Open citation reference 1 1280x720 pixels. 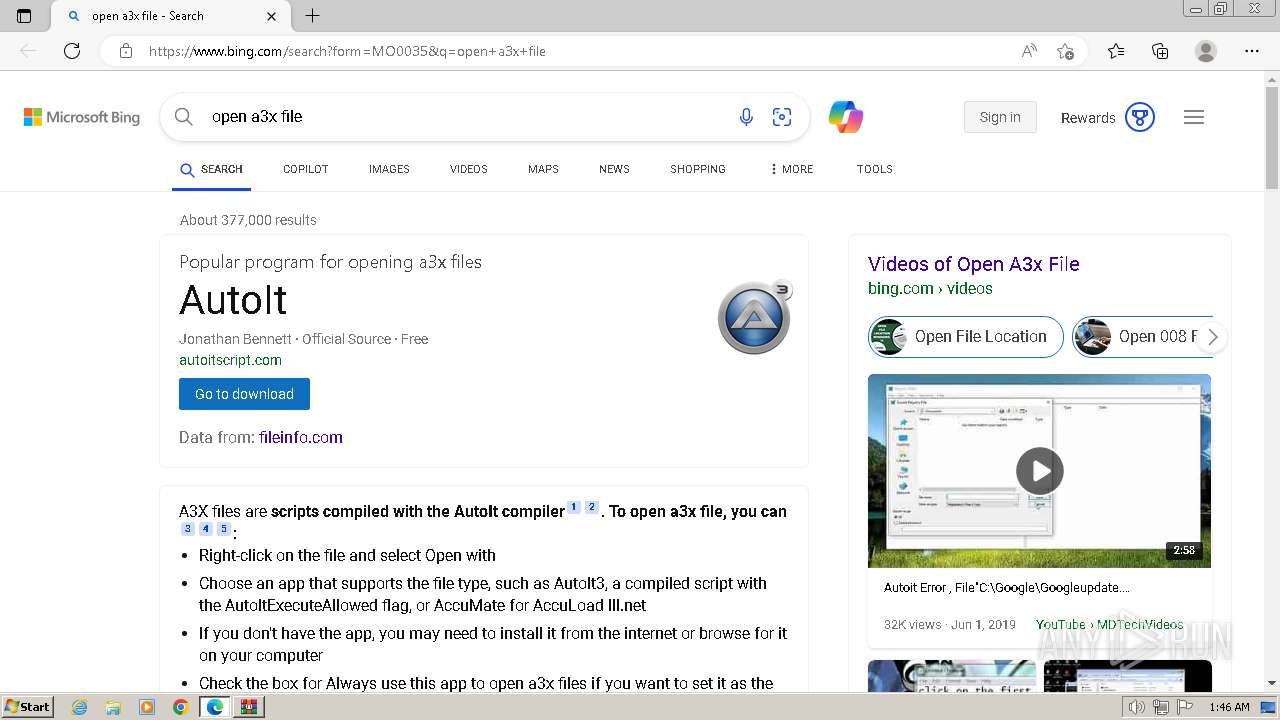click(574, 507)
